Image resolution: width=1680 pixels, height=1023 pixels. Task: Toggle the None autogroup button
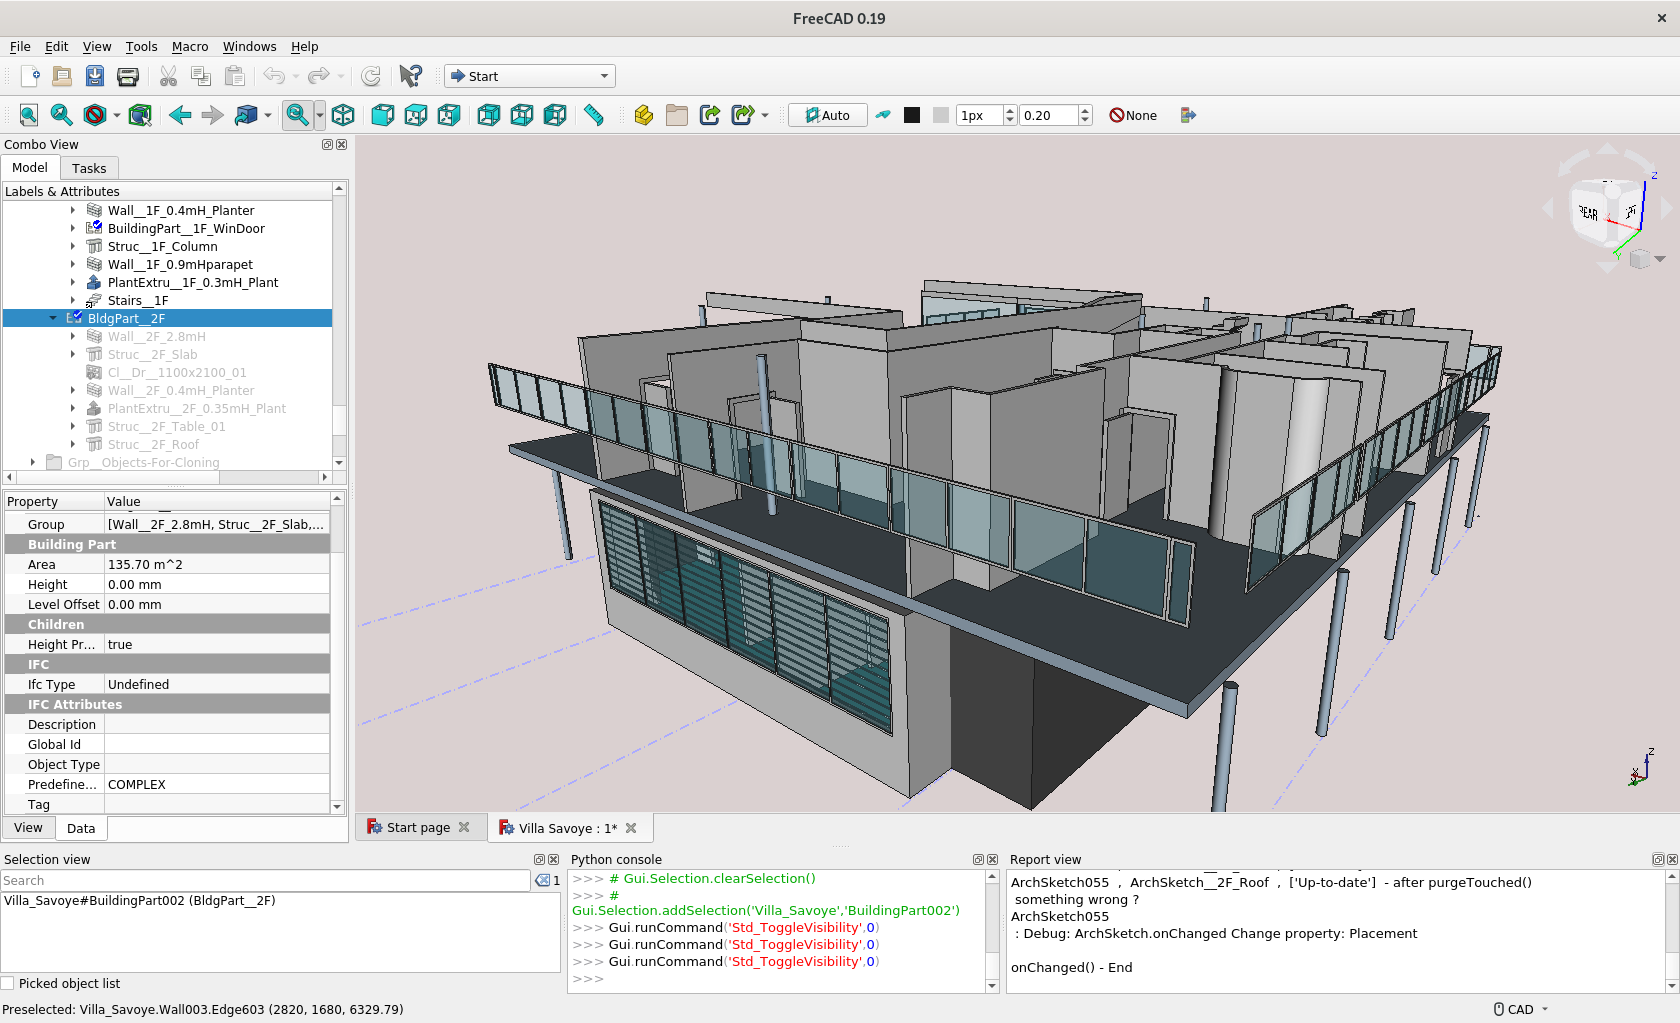point(1133,115)
